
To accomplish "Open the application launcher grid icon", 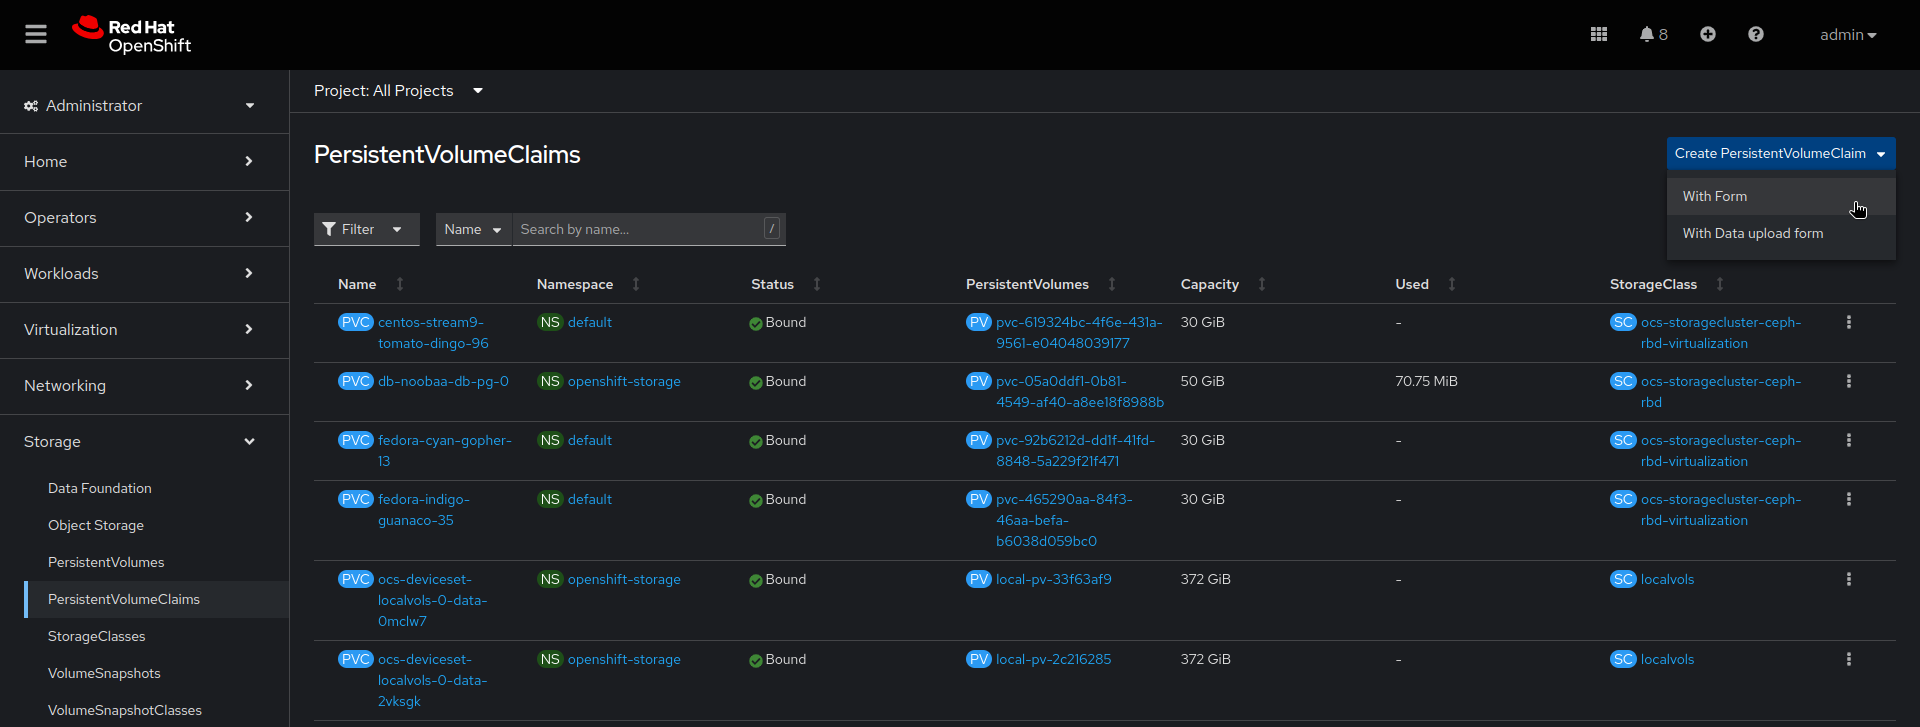I will tap(1598, 35).
